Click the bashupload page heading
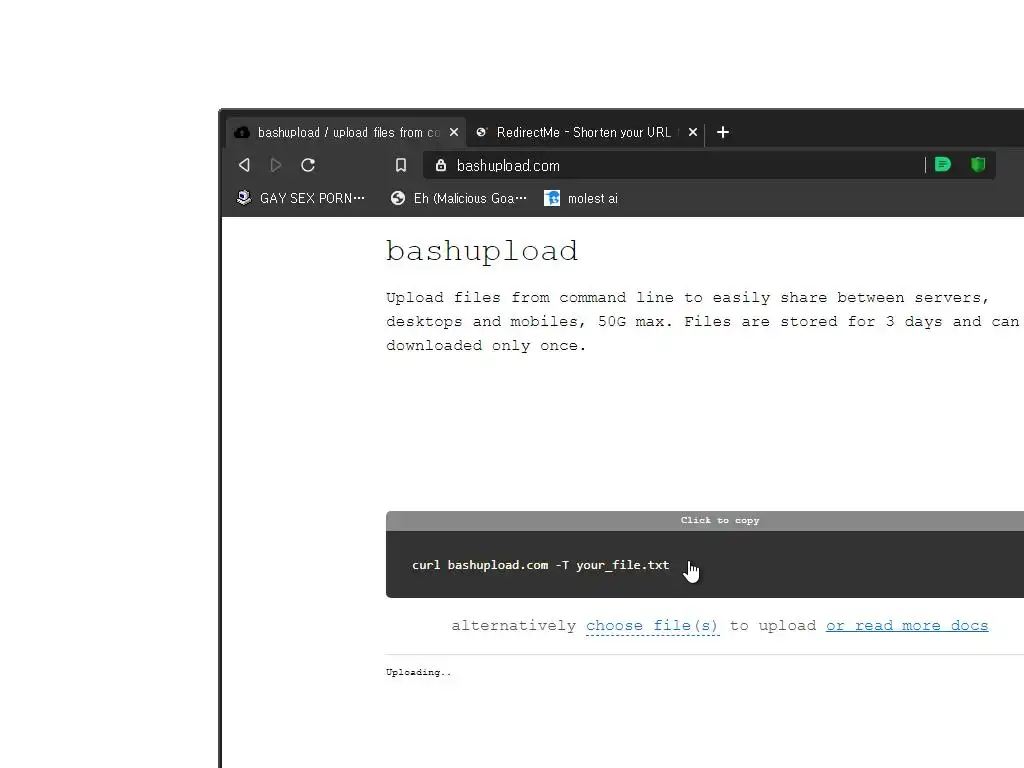1024x768 pixels. tap(482, 251)
